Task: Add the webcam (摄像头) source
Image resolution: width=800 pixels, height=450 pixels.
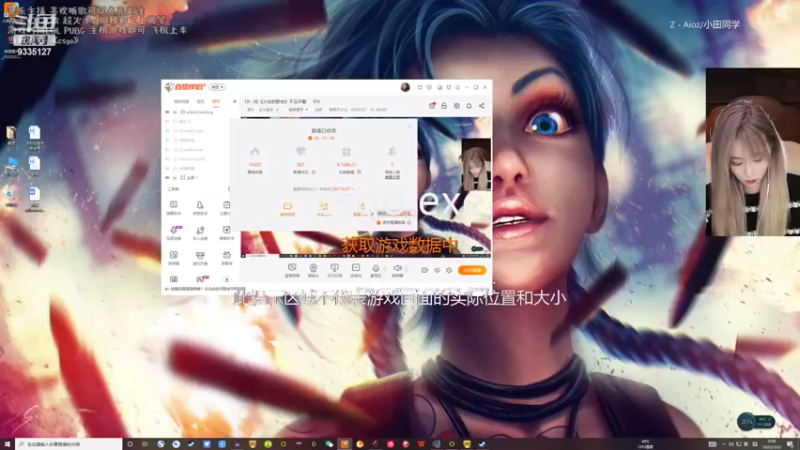Action: coord(313,270)
